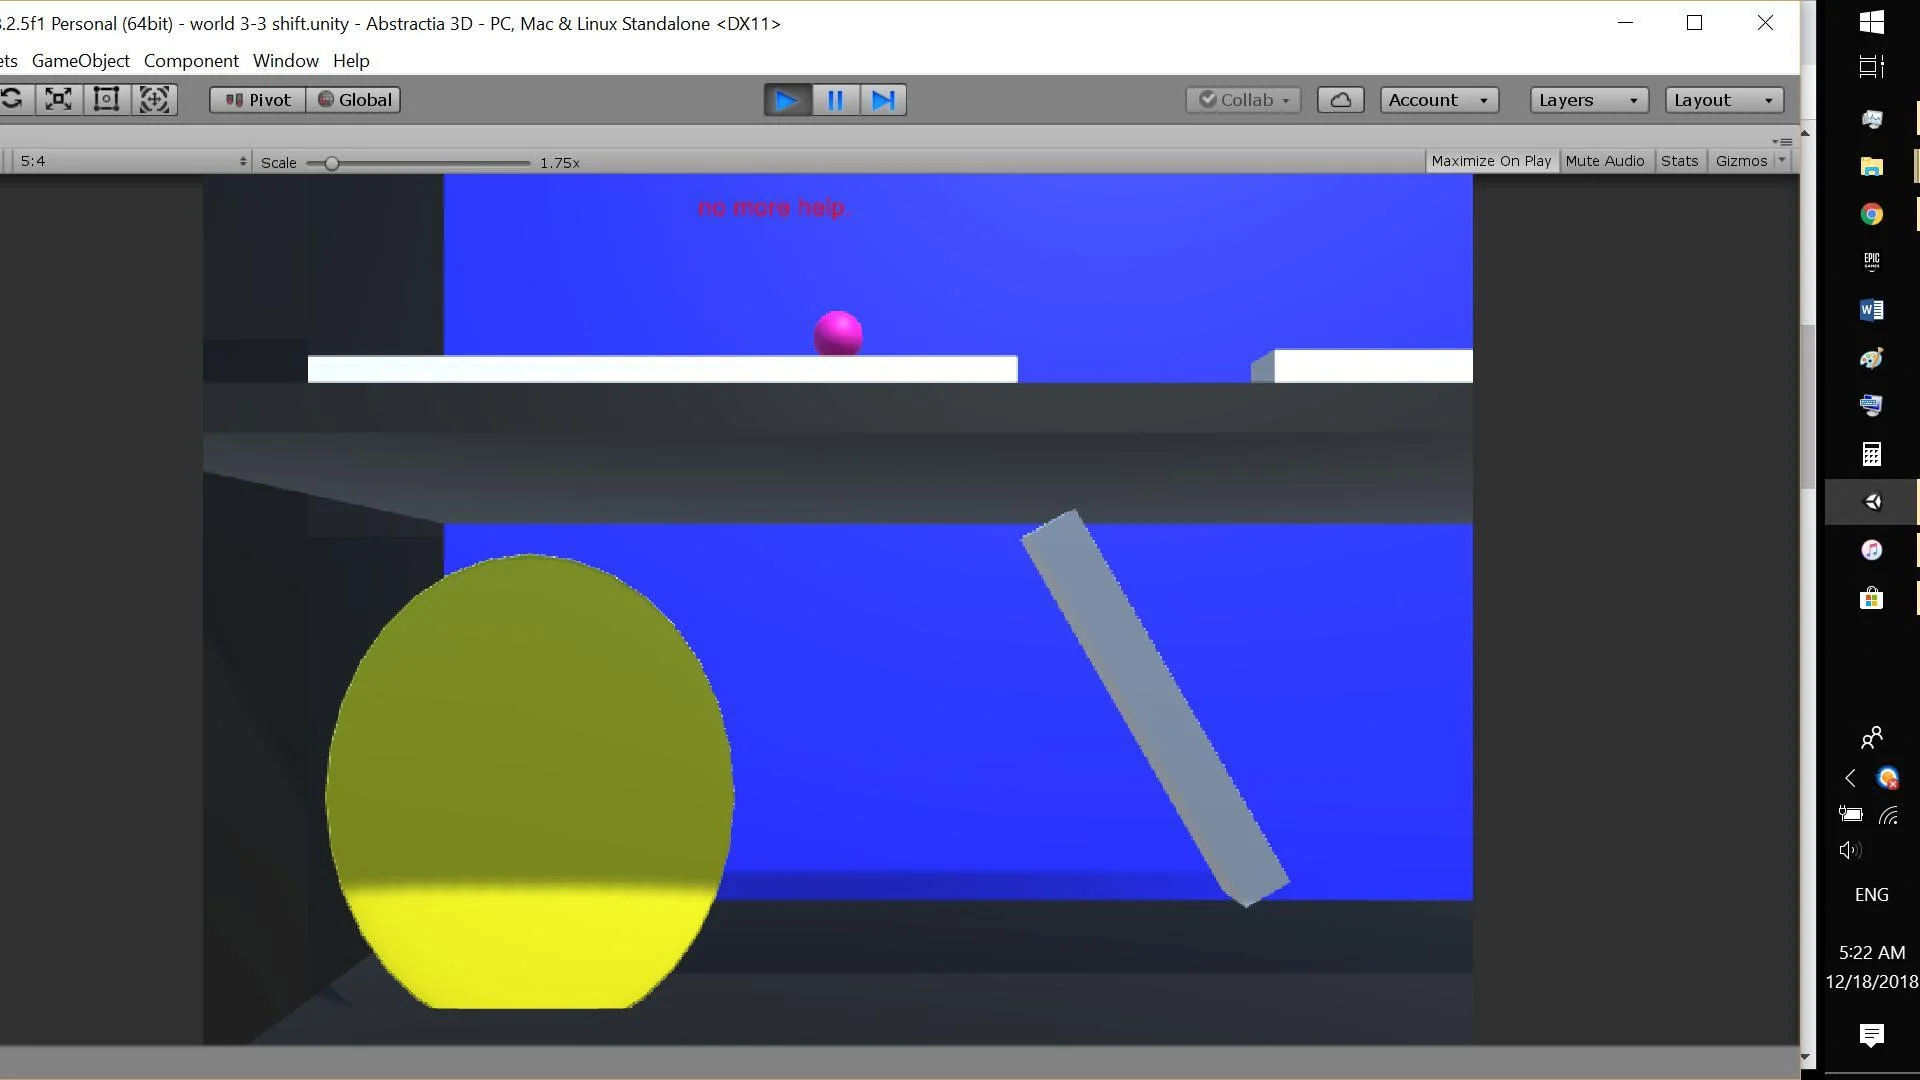Click the Play button to stop play mode

click(x=787, y=100)
